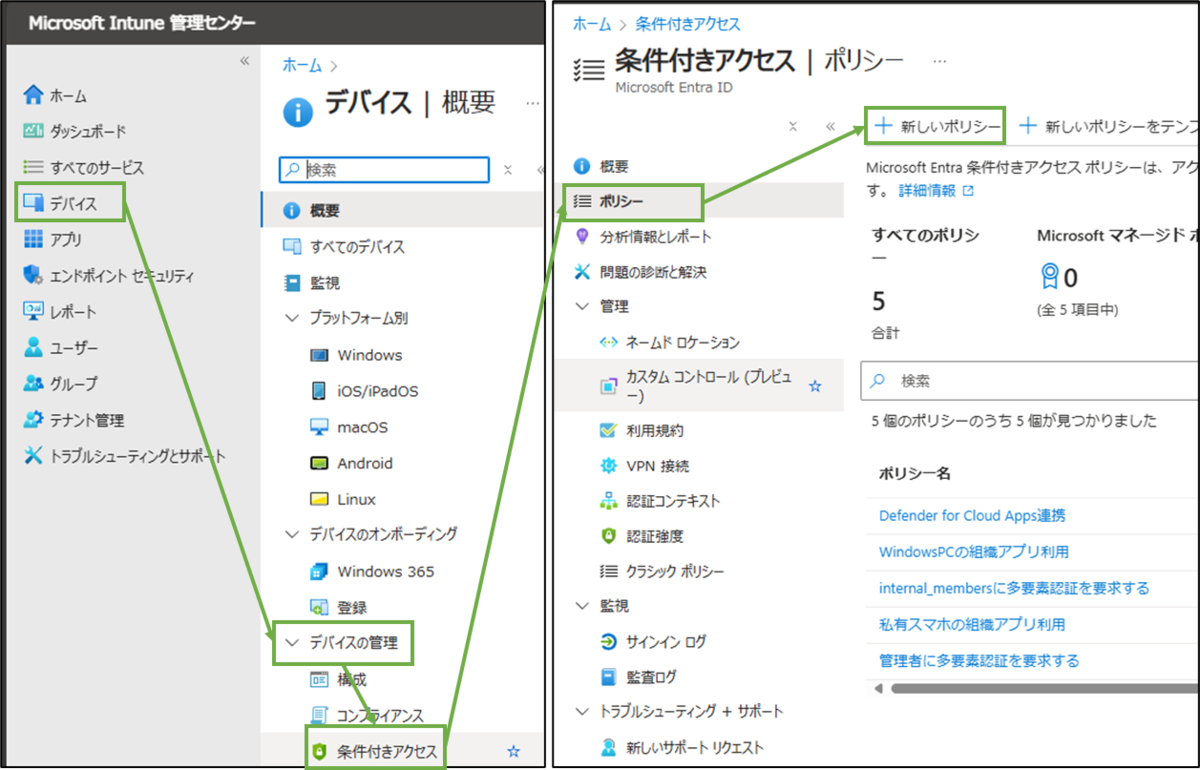Open Endpoint security (エンドポイント セキュリティ) shield icon
The width and height of the screenshot is (1200, 770).
33,275
